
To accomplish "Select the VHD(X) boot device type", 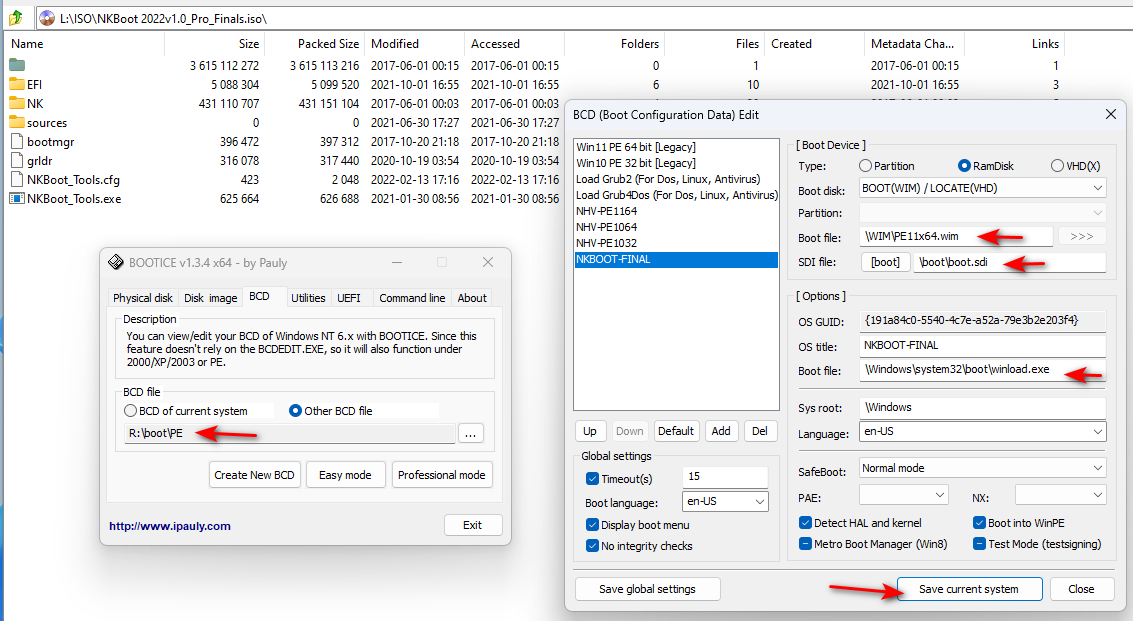I will tap(1057, 166).
